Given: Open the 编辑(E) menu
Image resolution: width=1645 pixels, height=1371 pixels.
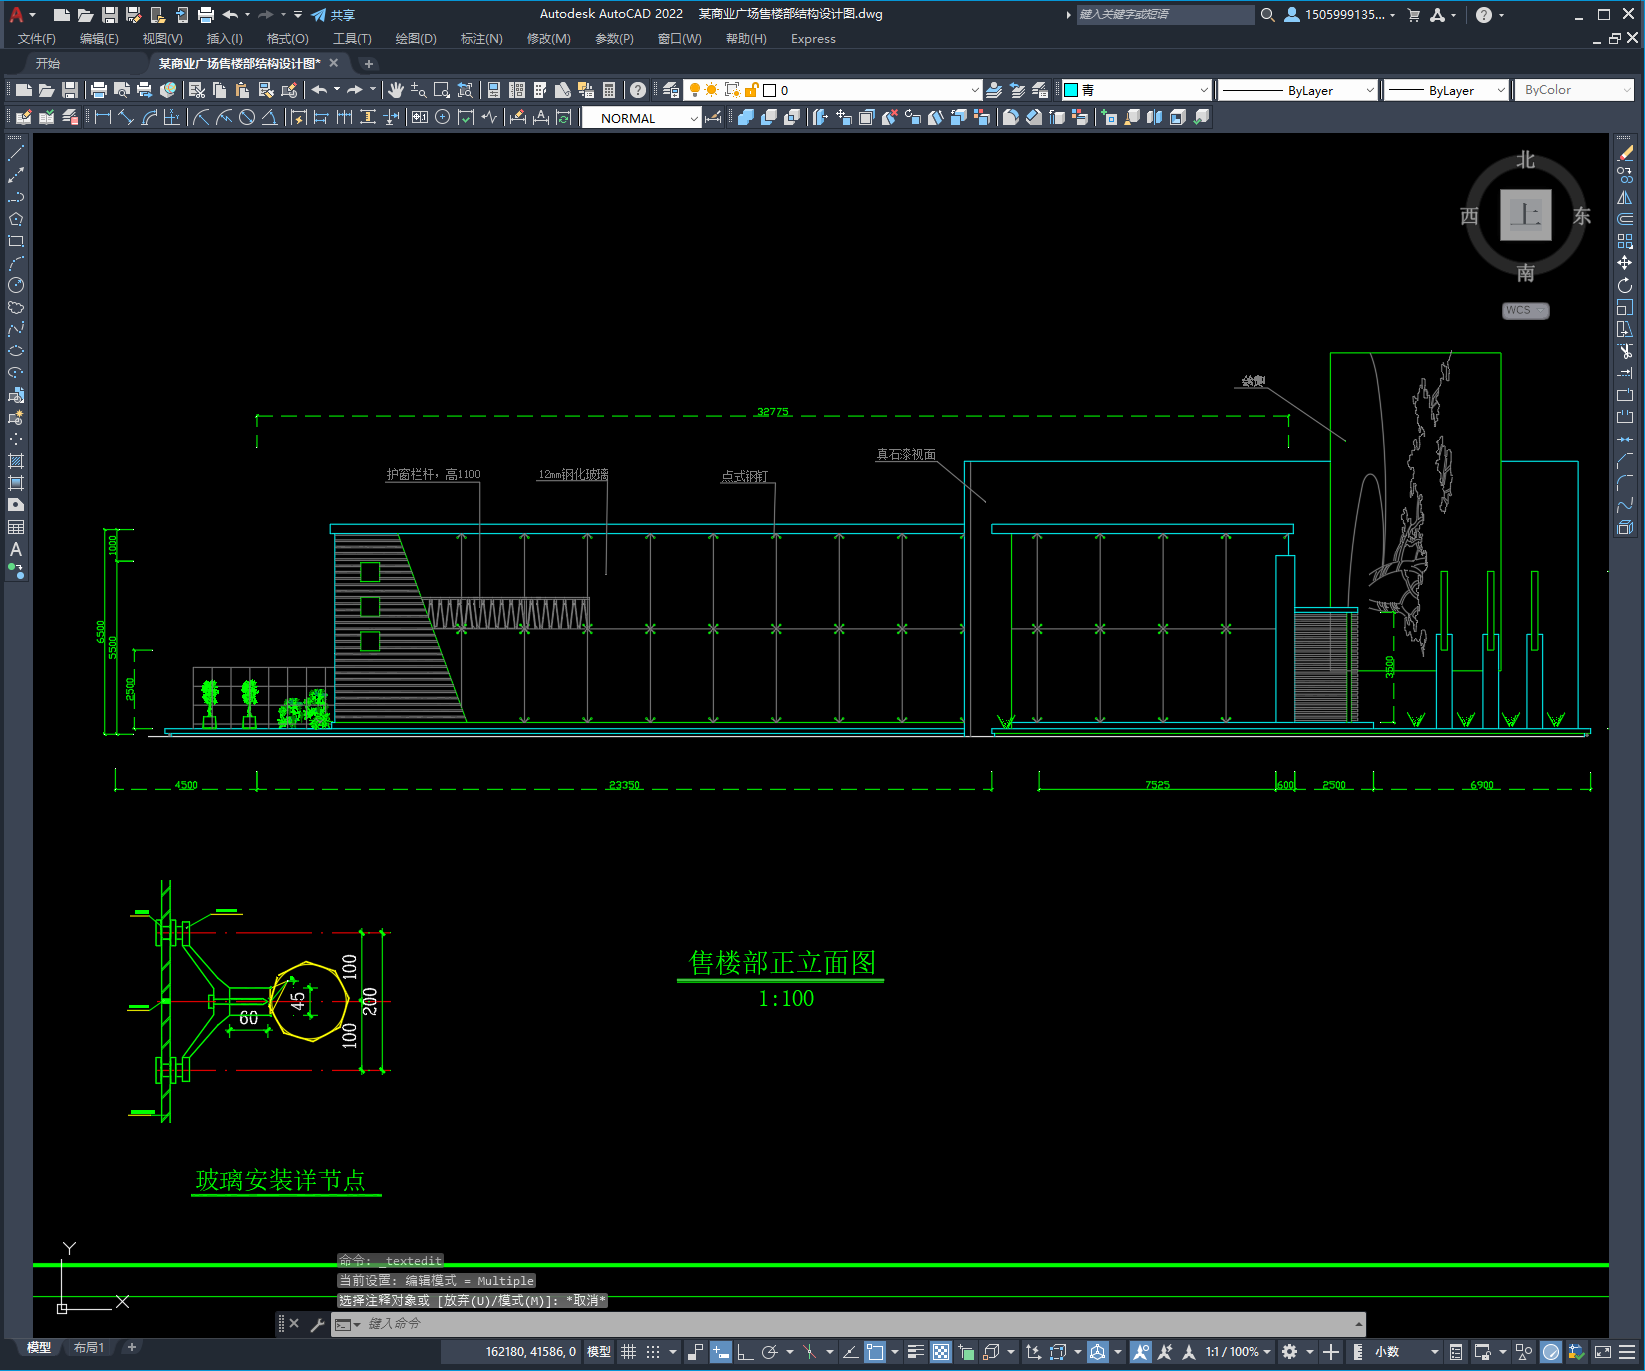Looking at the screenshot, I should (99, 39).
